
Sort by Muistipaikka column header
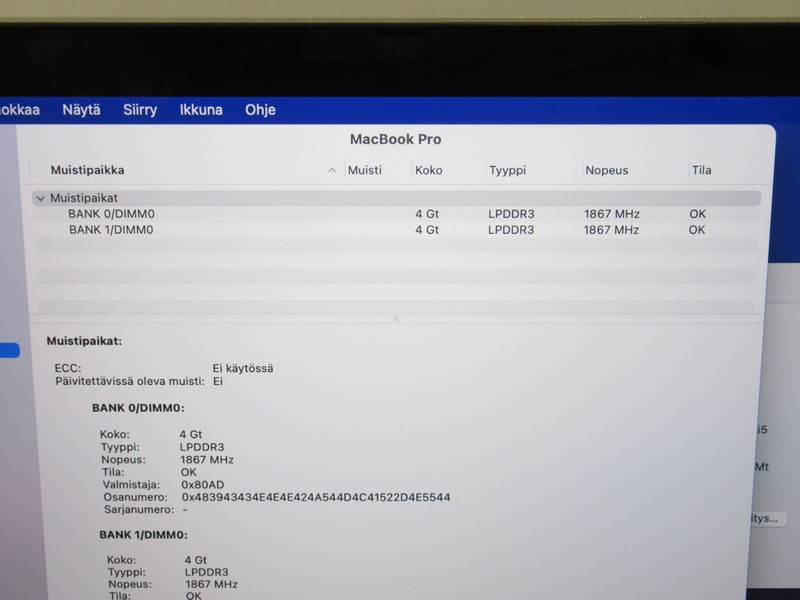point(87,170)
